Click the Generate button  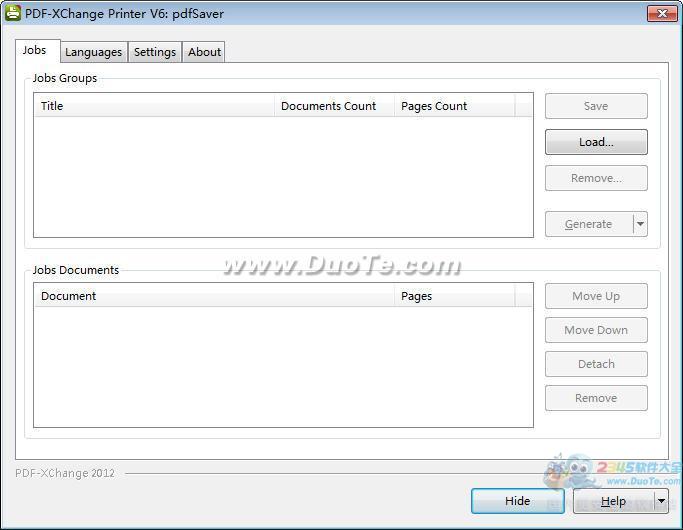[588, 224]
